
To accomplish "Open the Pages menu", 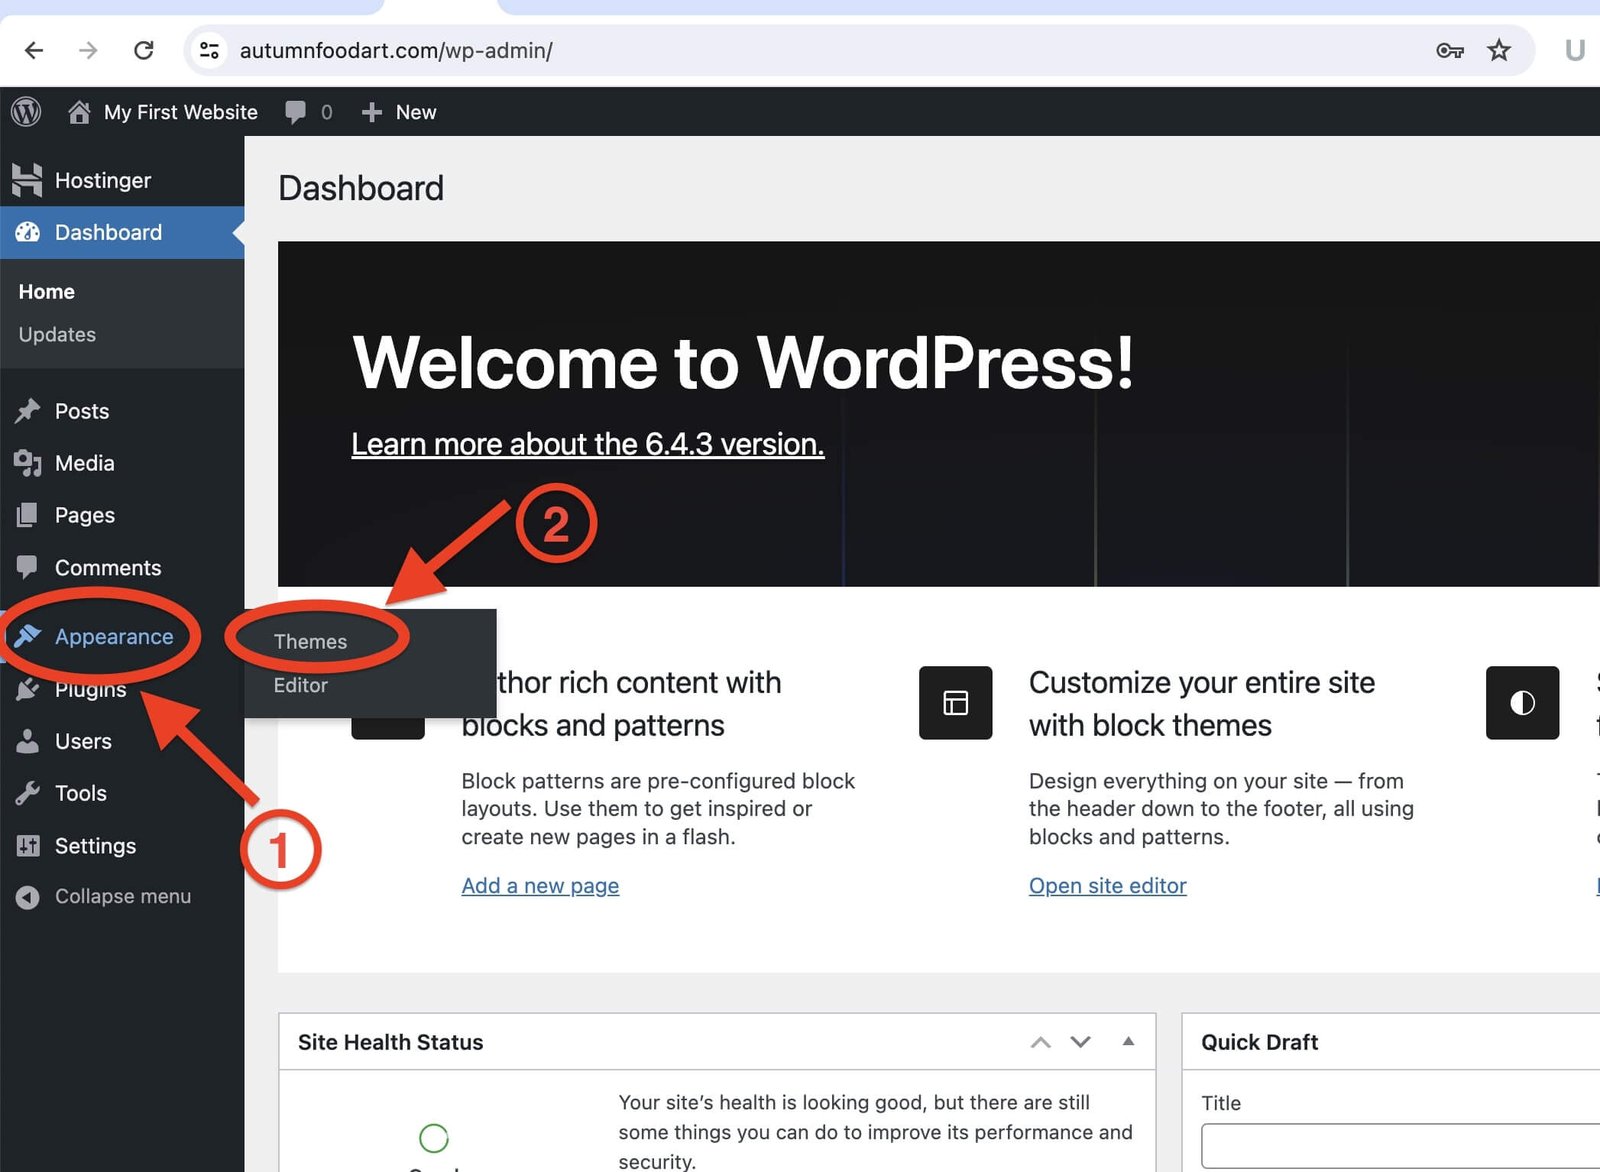I will 85,515.
